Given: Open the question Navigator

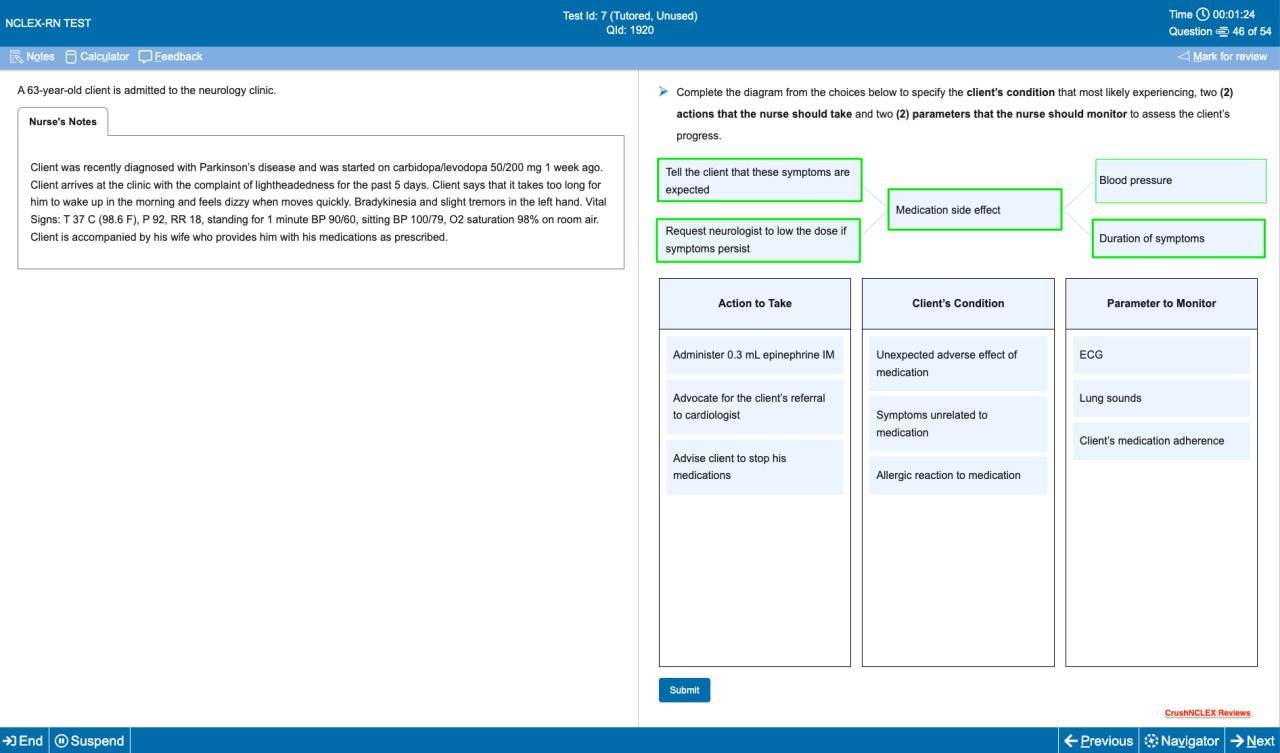Looking at the screenshot, I should click(x=1181, y=741).
